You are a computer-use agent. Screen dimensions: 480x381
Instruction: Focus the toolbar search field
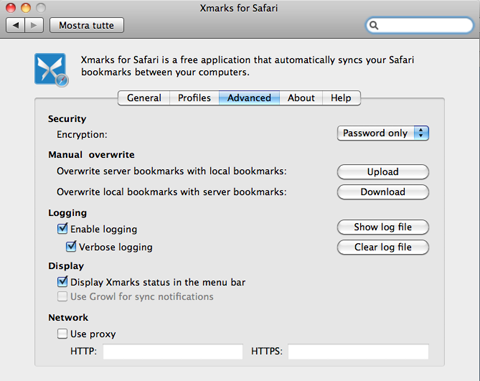point(420,25)
